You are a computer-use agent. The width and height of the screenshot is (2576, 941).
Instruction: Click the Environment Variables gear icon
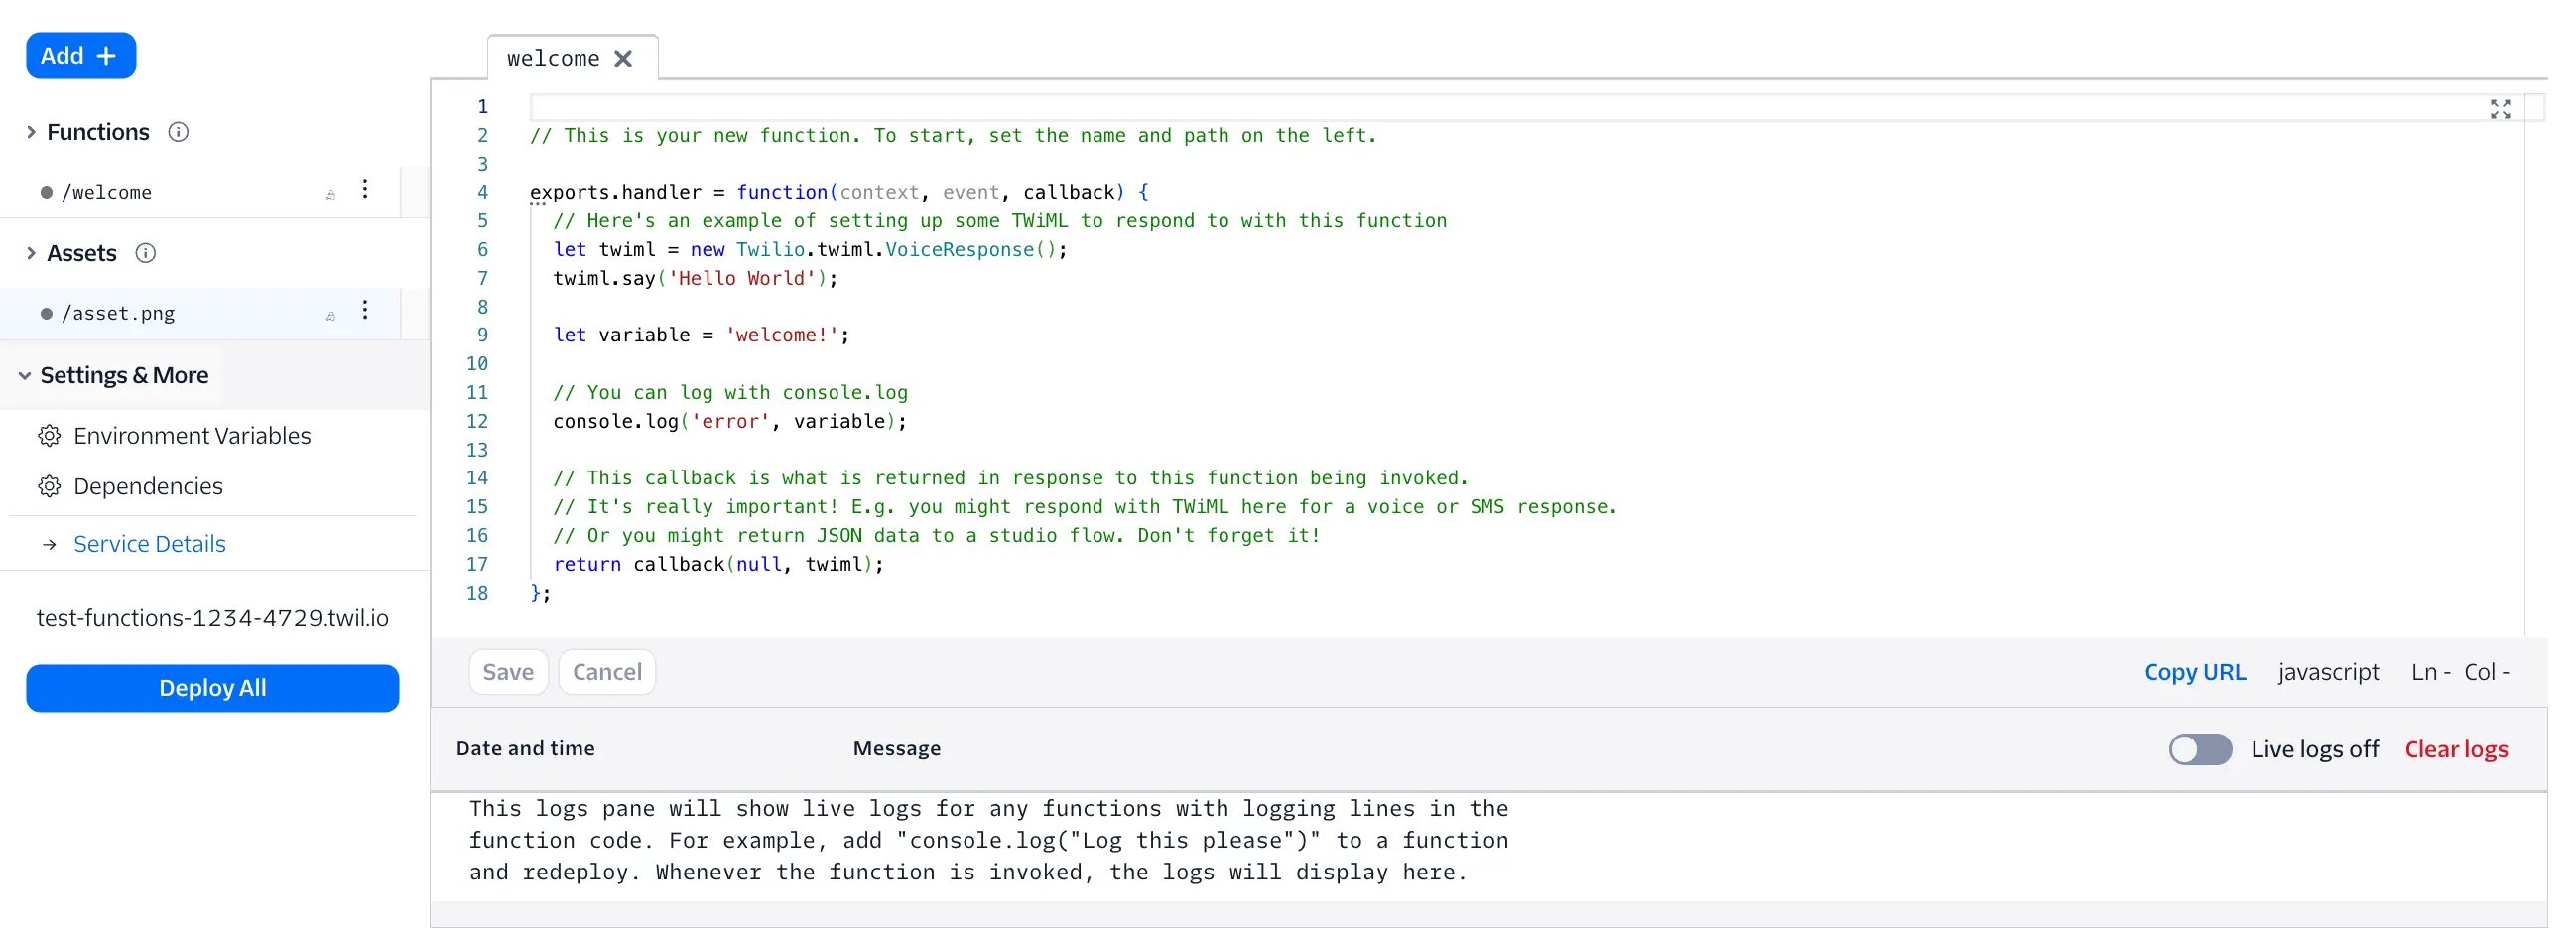(x=49, y=436)
